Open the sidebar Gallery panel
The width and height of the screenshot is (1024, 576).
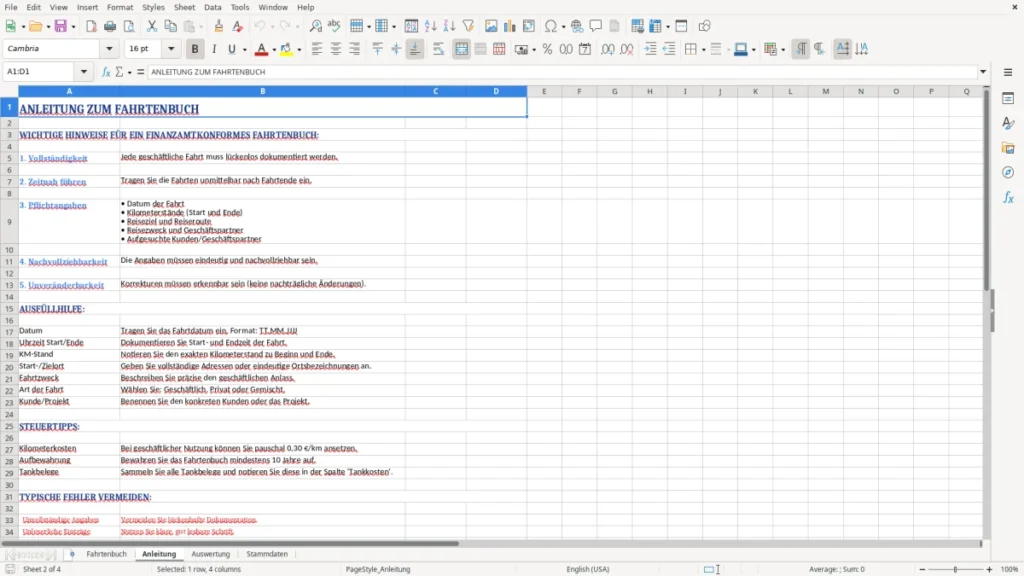click(1008, 148)
